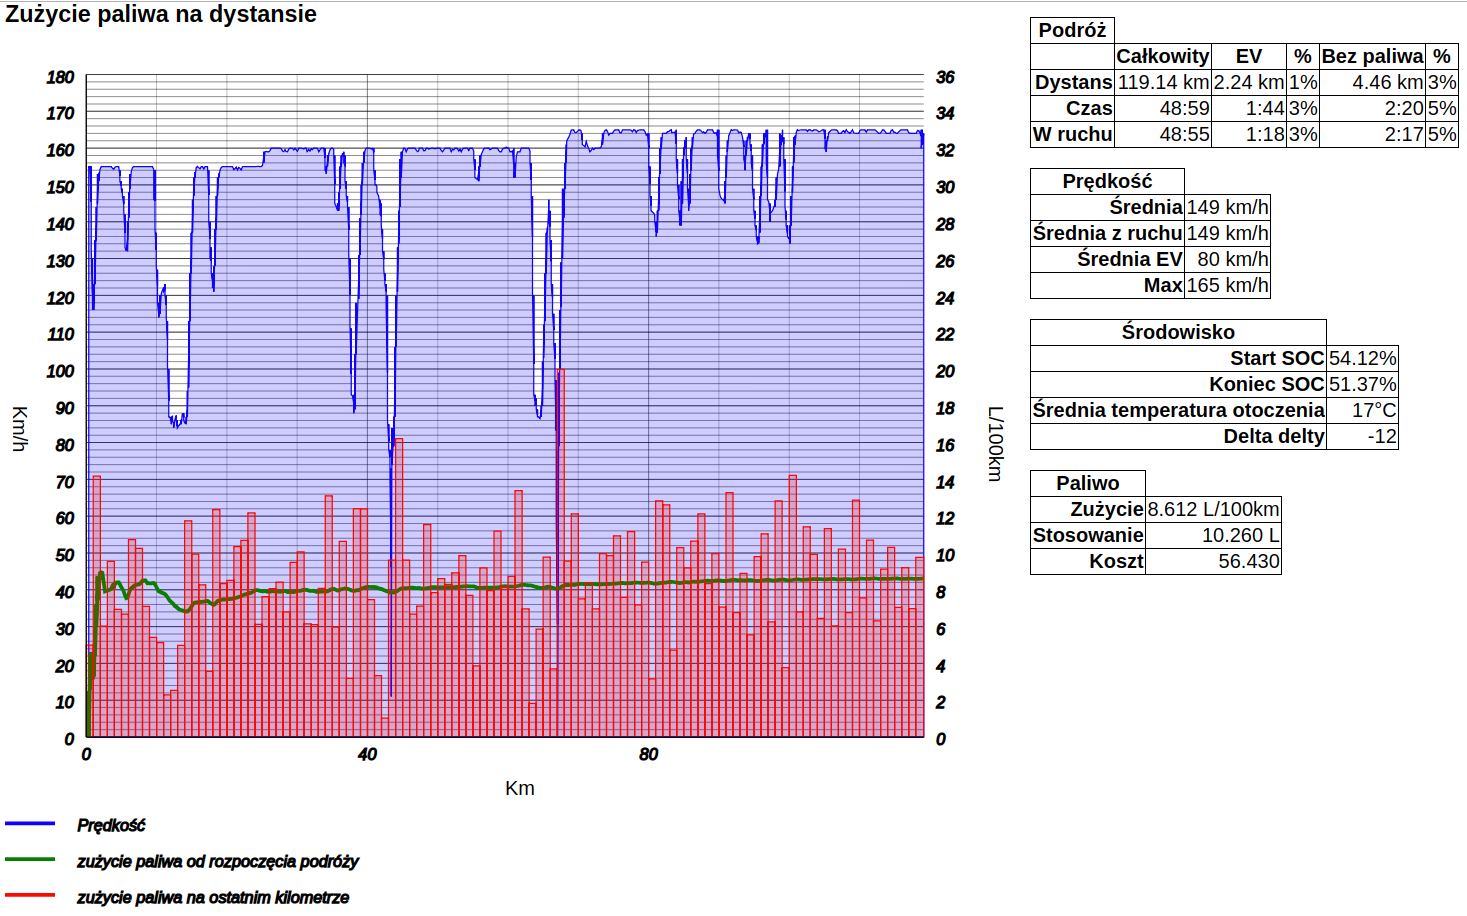This screenshot has height=916, width=1467.
Task: Select 'zużycie paliwa od rozpoczęcia podróży' legend text
Action: pos(218,862)
